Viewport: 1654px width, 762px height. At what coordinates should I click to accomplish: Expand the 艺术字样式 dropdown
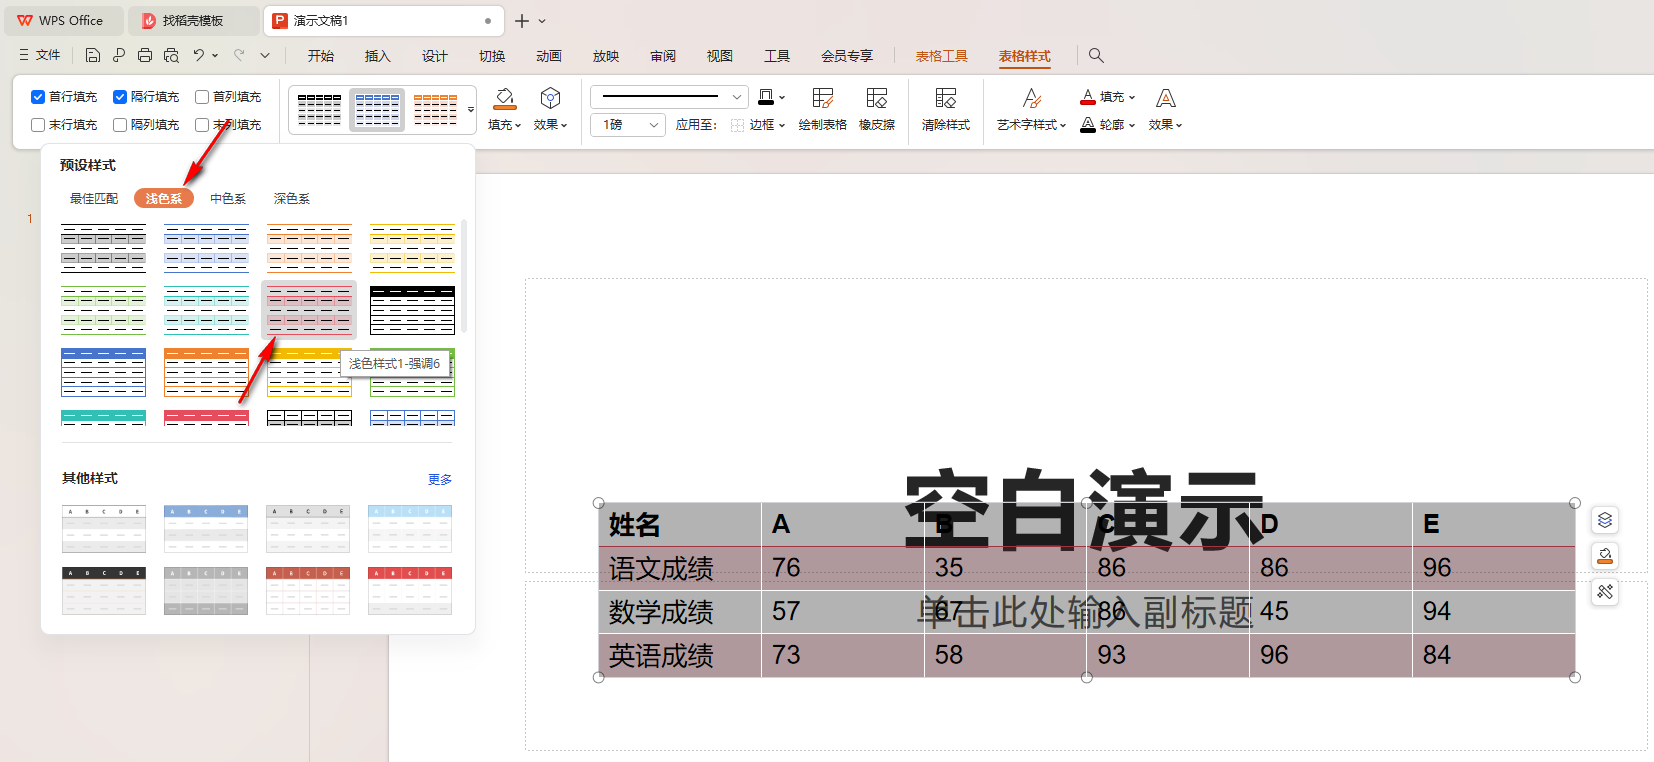click(1031, 125)
